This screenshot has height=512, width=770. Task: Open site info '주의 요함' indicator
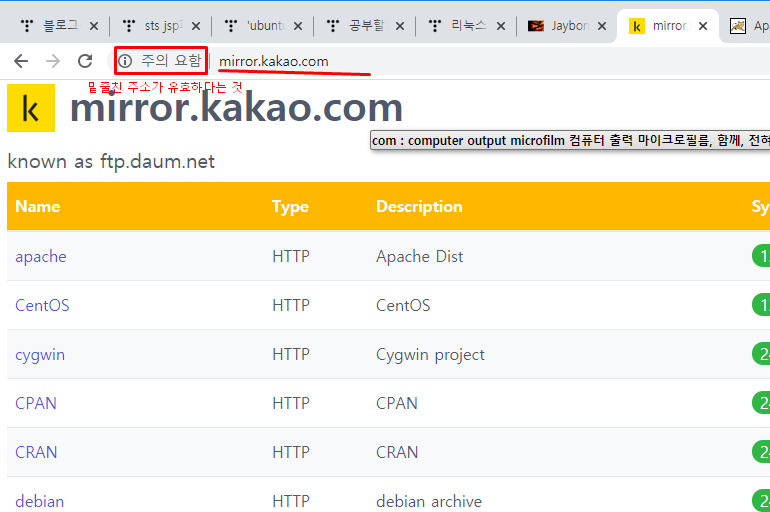(x=161, y=61)
